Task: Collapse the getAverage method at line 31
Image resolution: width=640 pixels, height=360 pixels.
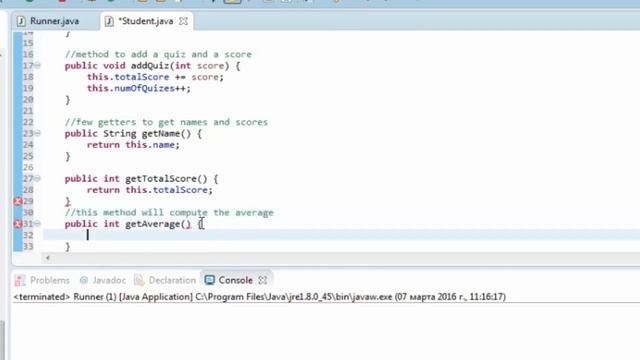Action: pos(38,224)
